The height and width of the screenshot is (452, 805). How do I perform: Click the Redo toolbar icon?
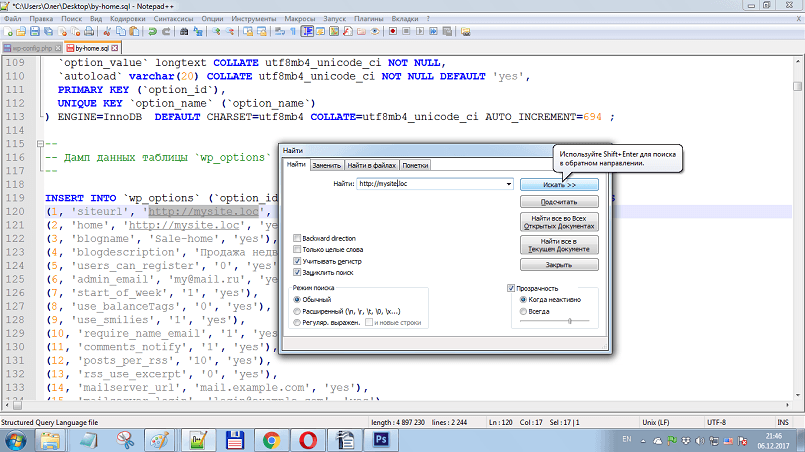(x=166, y=32)
